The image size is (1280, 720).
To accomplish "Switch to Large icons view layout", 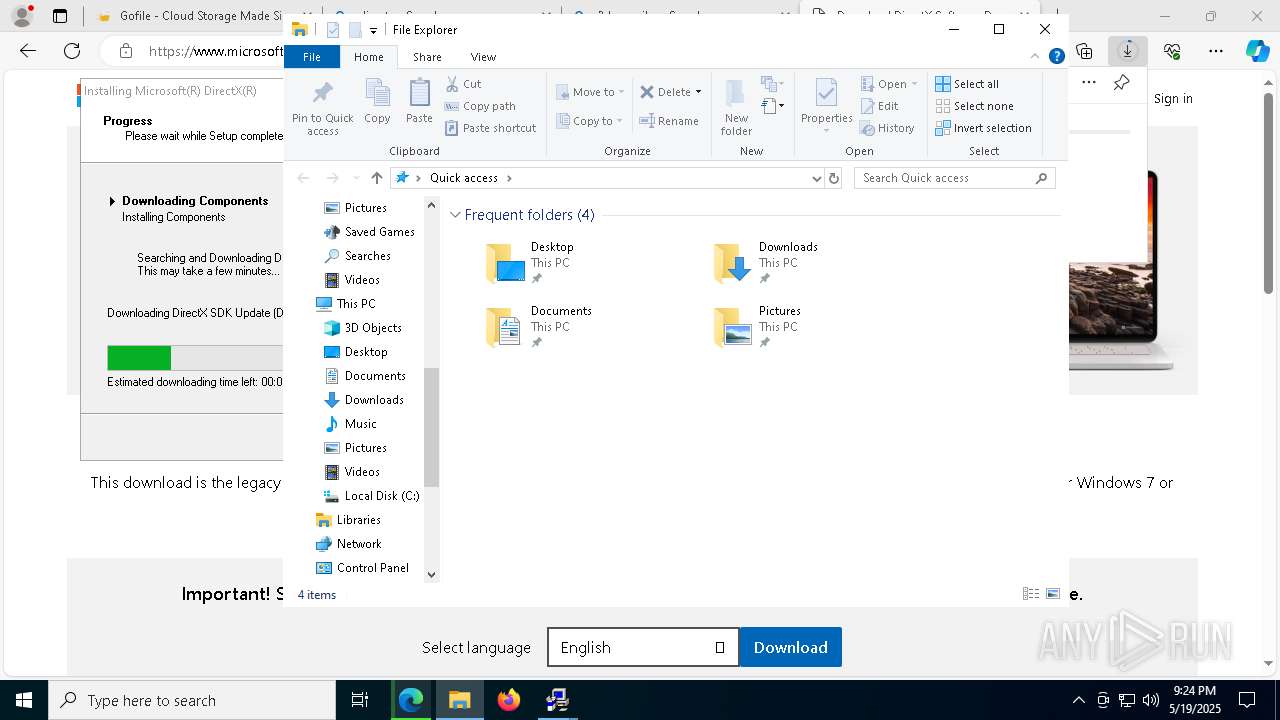I will pyautogui.click(x=1053, y=594).
